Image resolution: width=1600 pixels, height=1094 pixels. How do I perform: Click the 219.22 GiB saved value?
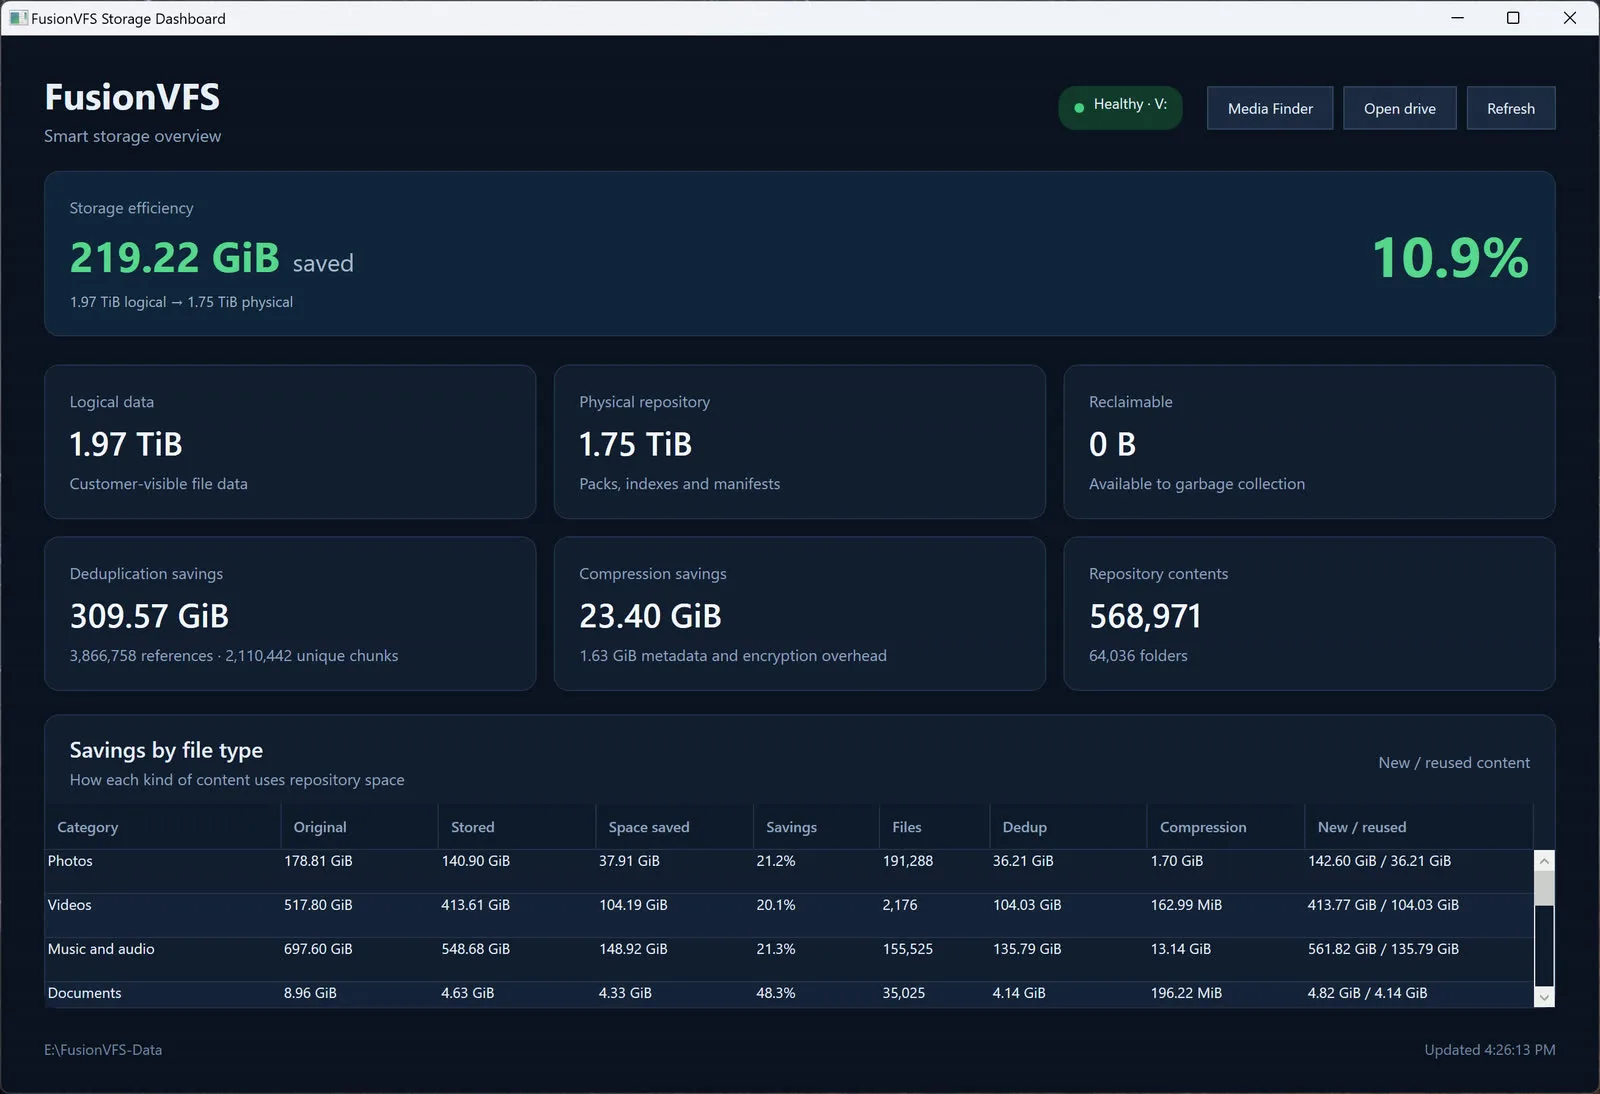point(175,258)
